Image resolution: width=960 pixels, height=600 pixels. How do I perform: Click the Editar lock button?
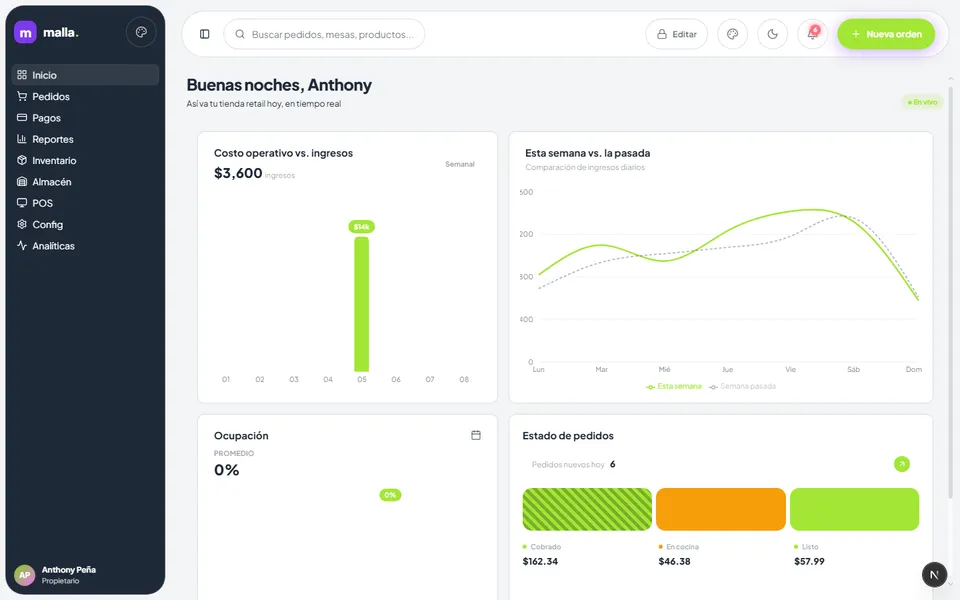[677, 34]
